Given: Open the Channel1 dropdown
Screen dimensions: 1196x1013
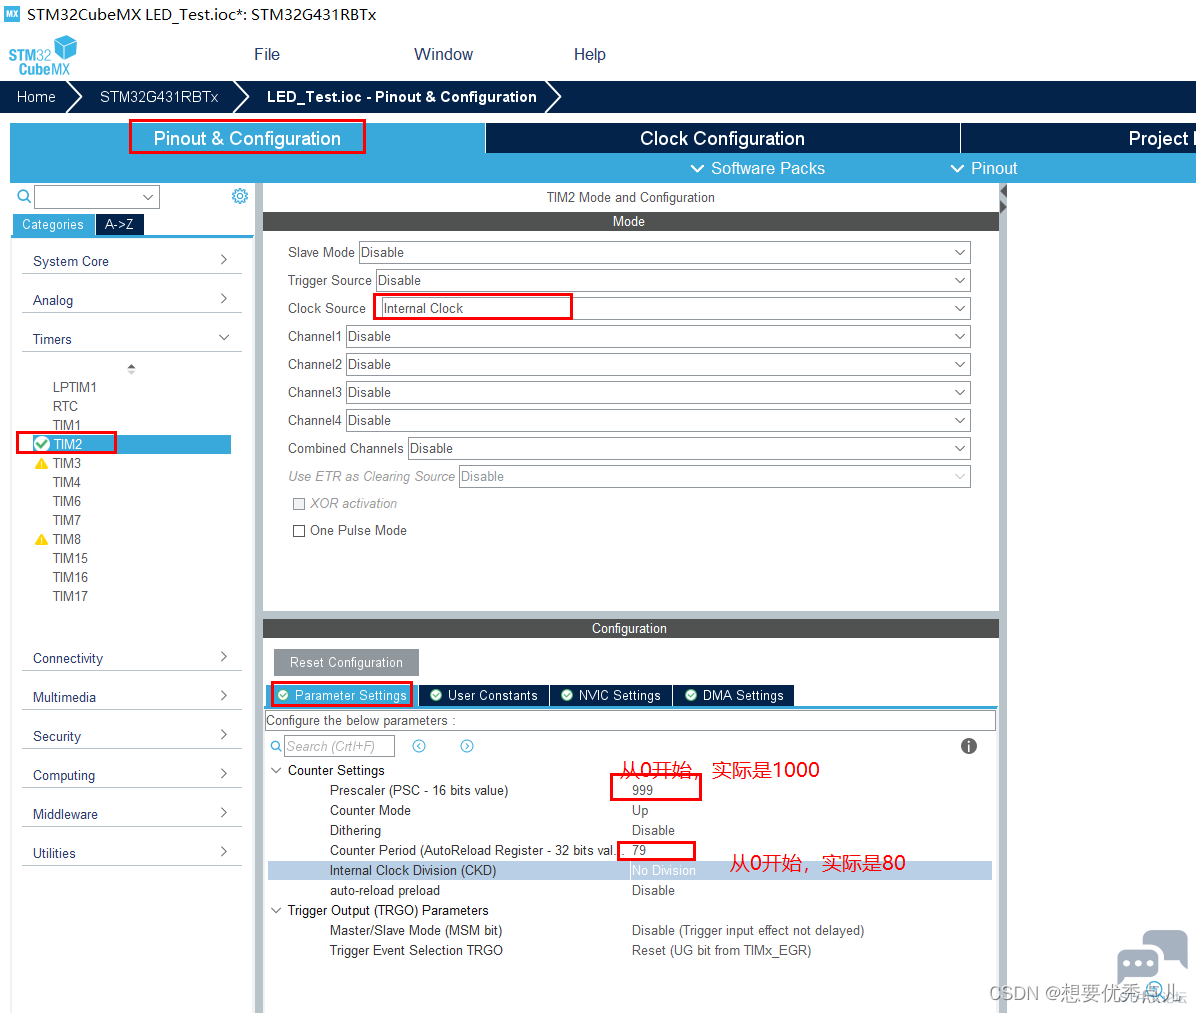Looking at the screenshot, I should (x=658, y=336).
